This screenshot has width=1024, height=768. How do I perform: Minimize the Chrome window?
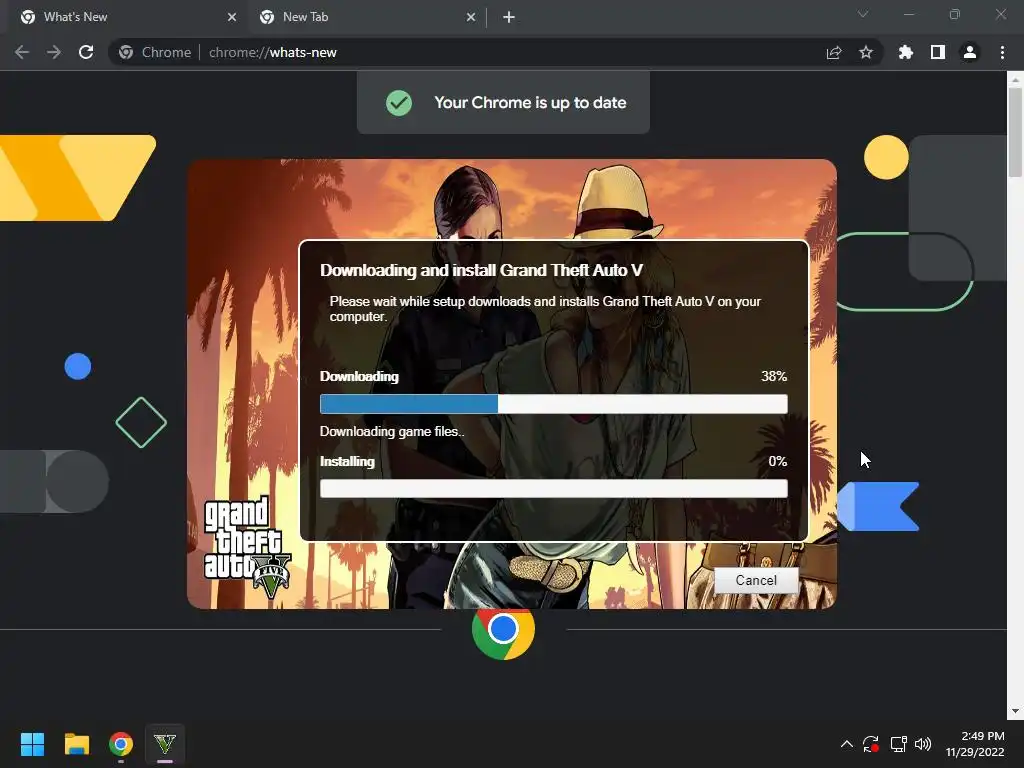coord(908,14)
